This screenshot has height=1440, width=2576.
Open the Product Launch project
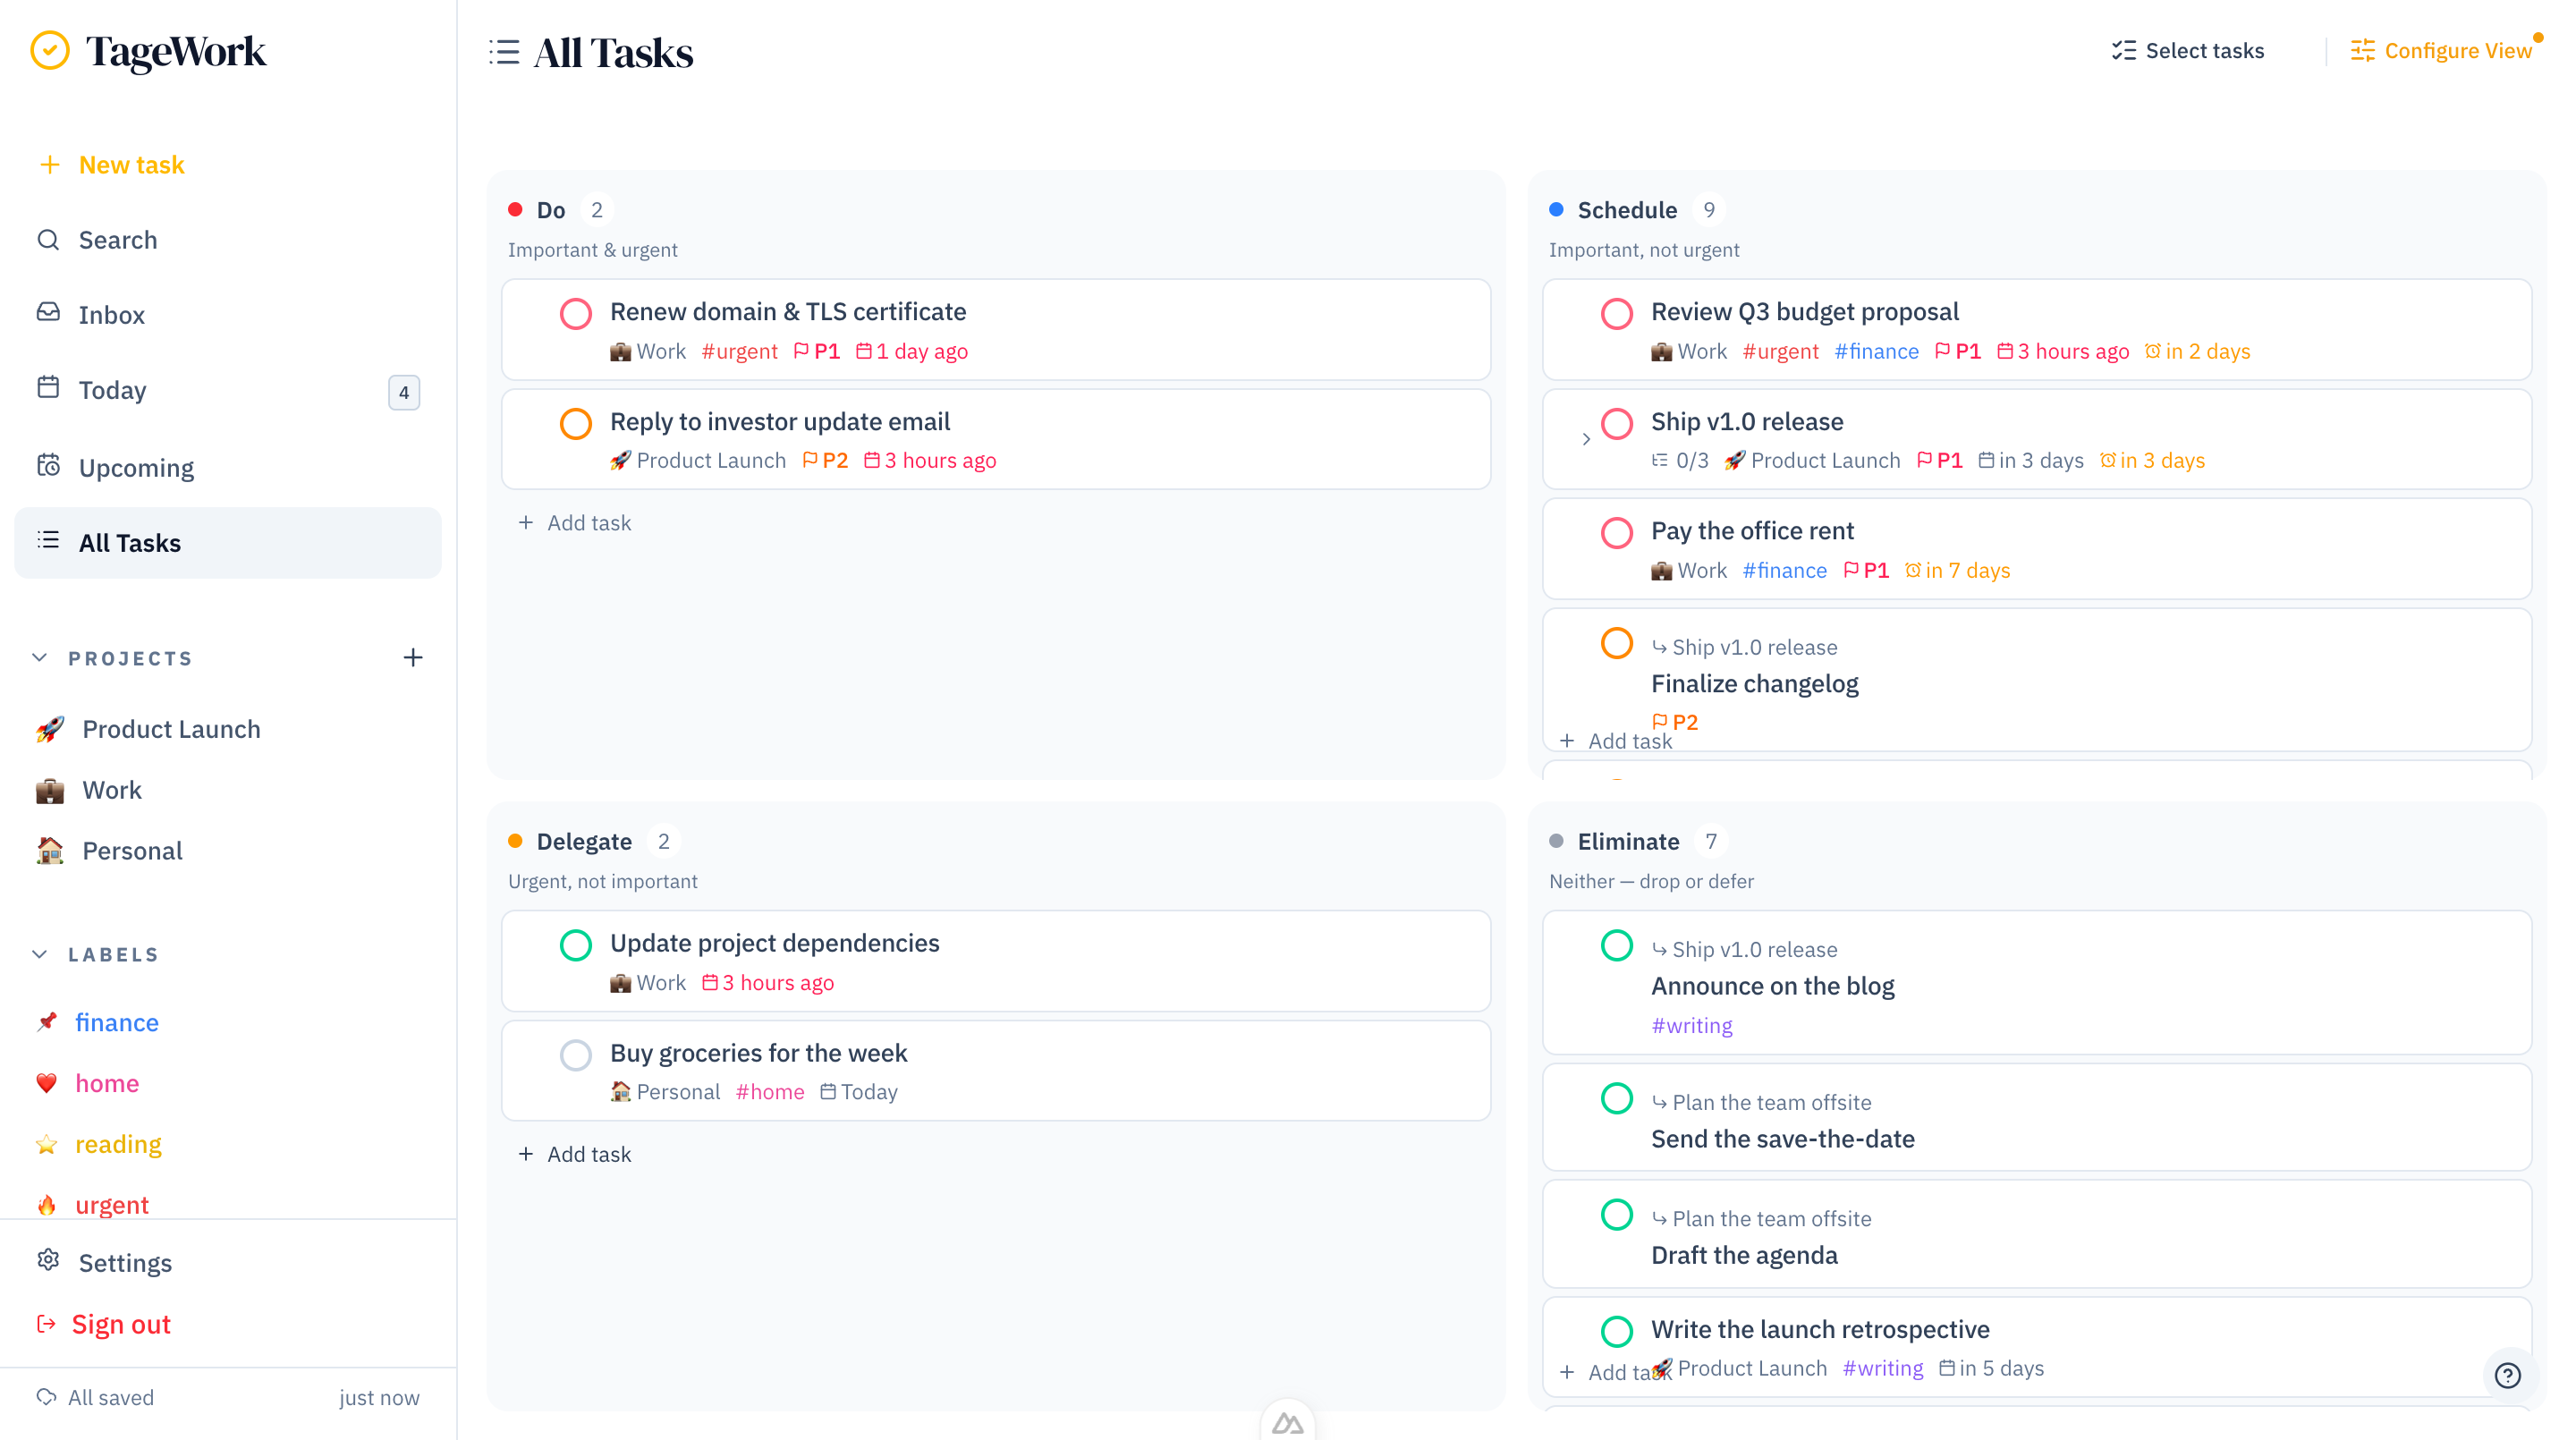click(171, 729)
